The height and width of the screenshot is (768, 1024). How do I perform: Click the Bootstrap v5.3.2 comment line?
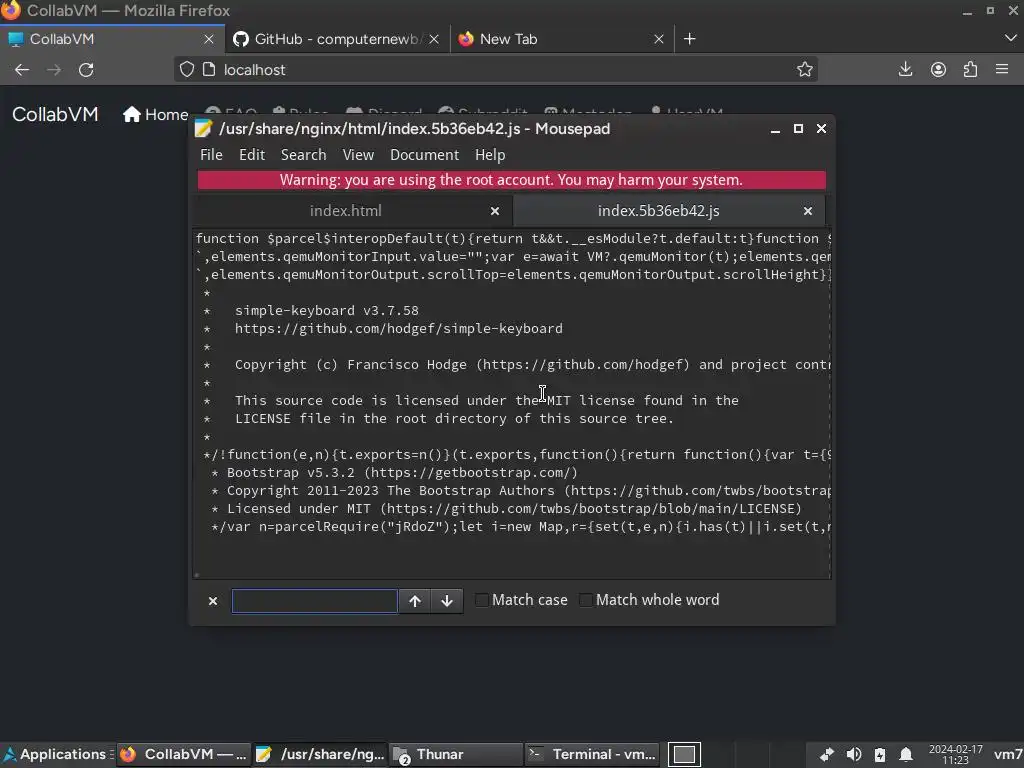(x=394, y=472)
